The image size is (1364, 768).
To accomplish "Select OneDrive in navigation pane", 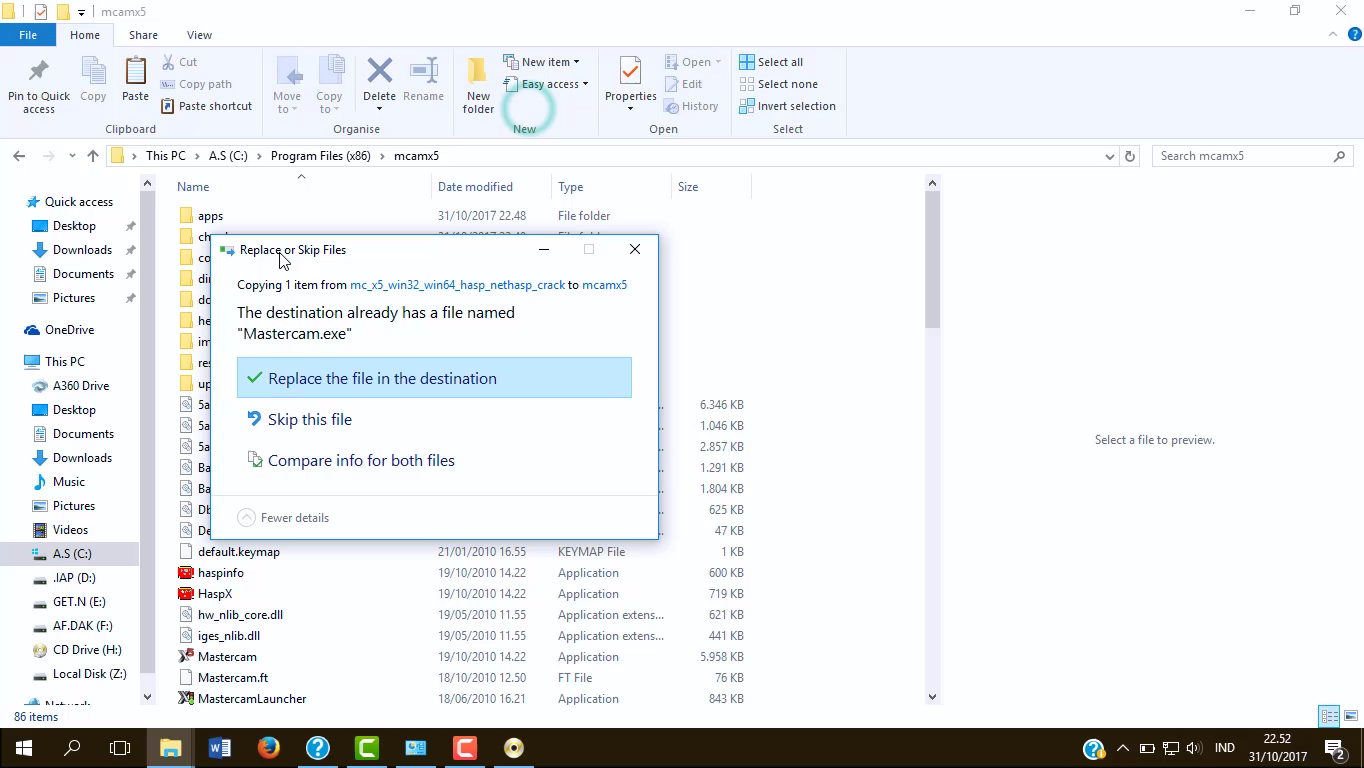I will (69, 330).
